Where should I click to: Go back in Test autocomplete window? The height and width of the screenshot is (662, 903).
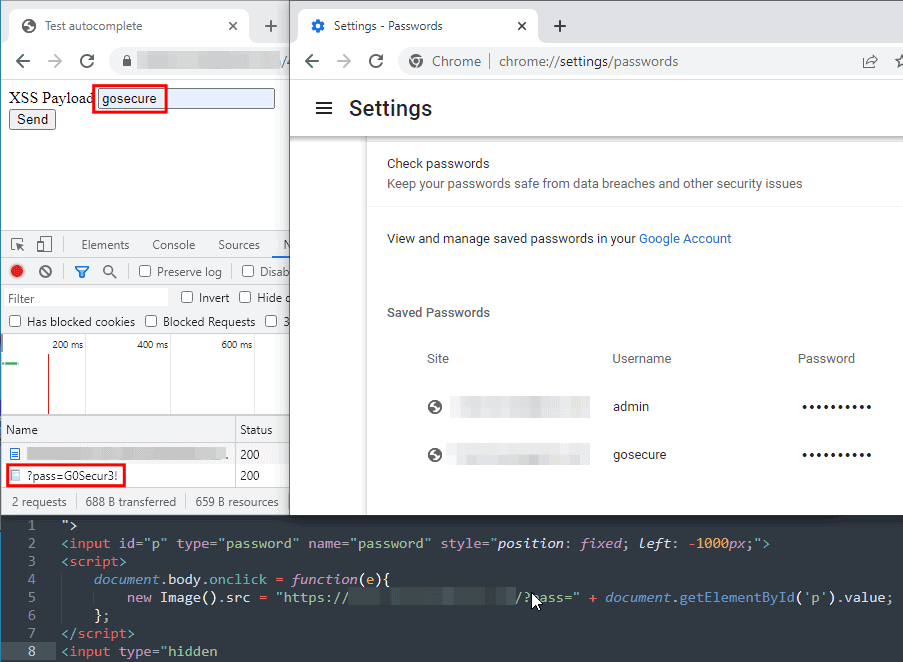tap(23, 61)
